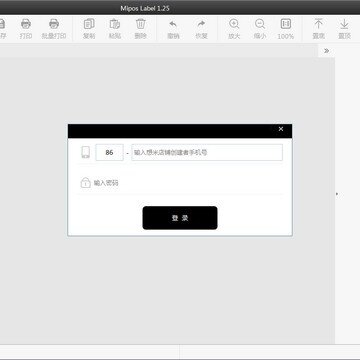This screenshot has height=360, width=360.
Task: Click the 86 country code field
Action: 109,153
